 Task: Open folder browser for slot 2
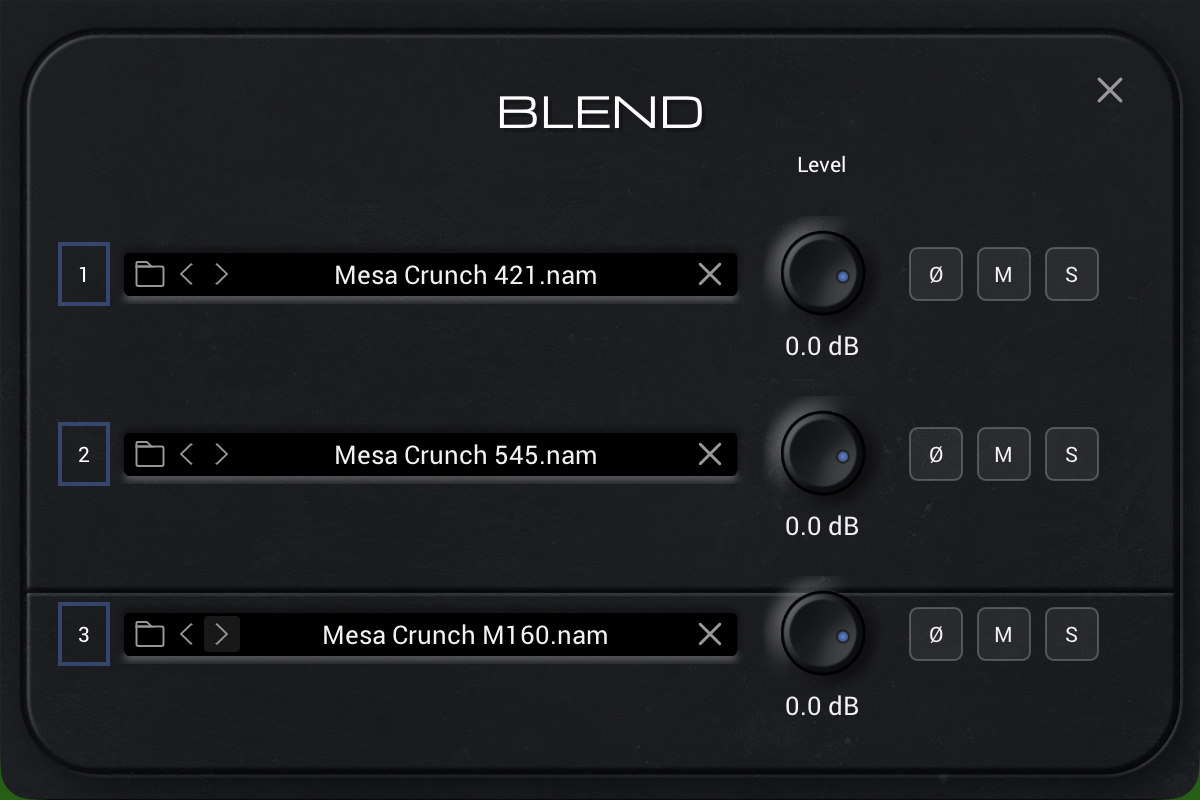(150, 454)
